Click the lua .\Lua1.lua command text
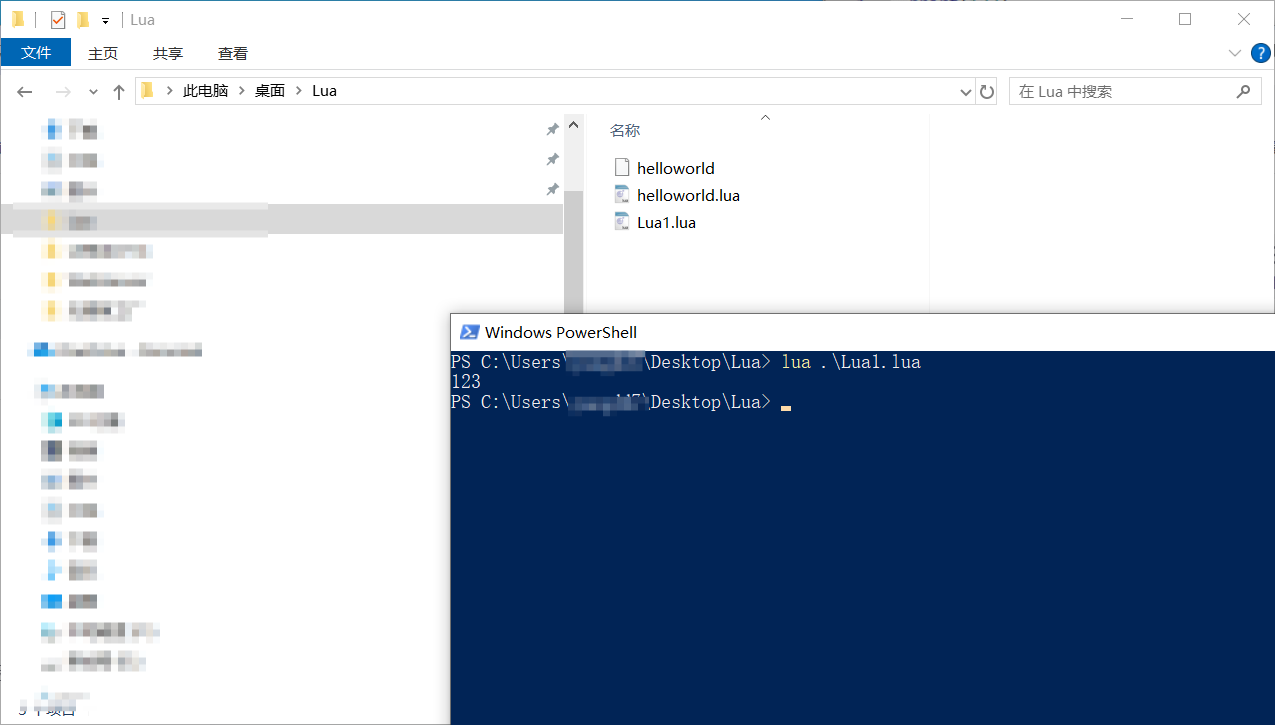The width and height of the screenshot is (1275, 725). (x=851, y=362)
